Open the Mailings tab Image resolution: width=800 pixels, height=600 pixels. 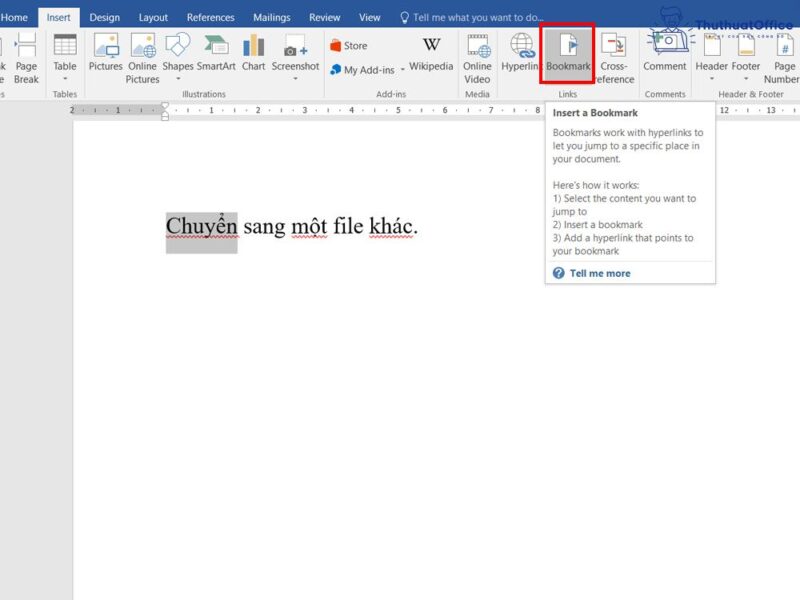(271, 17)
